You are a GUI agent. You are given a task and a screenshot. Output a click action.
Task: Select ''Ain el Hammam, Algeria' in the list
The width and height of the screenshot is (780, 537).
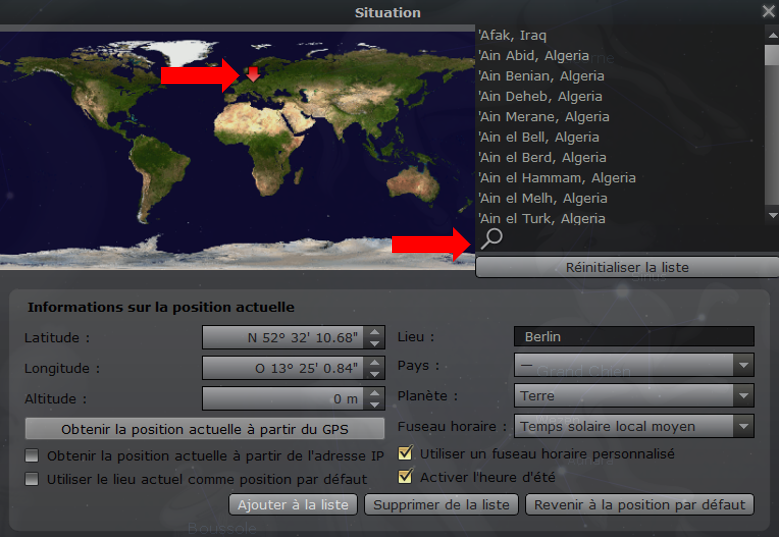coord(557,178)
